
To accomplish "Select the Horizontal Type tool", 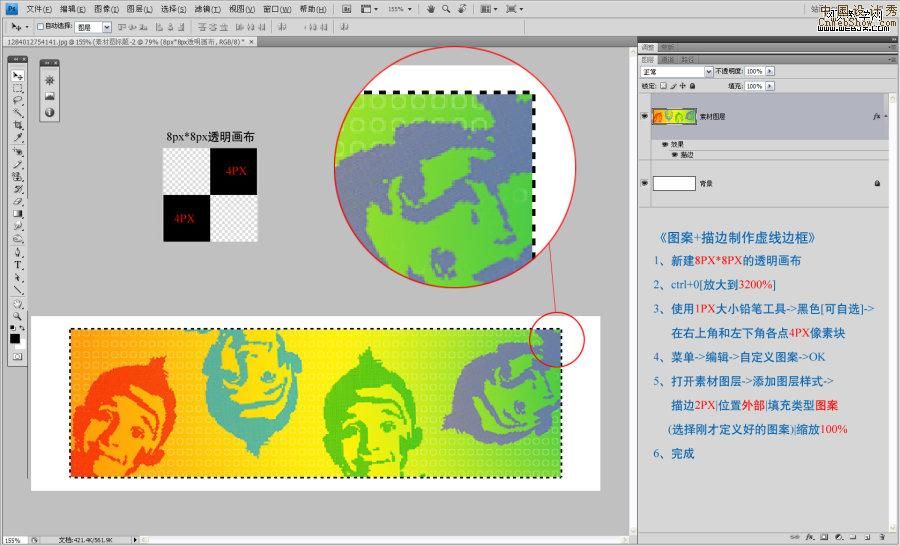I will 18,265.
